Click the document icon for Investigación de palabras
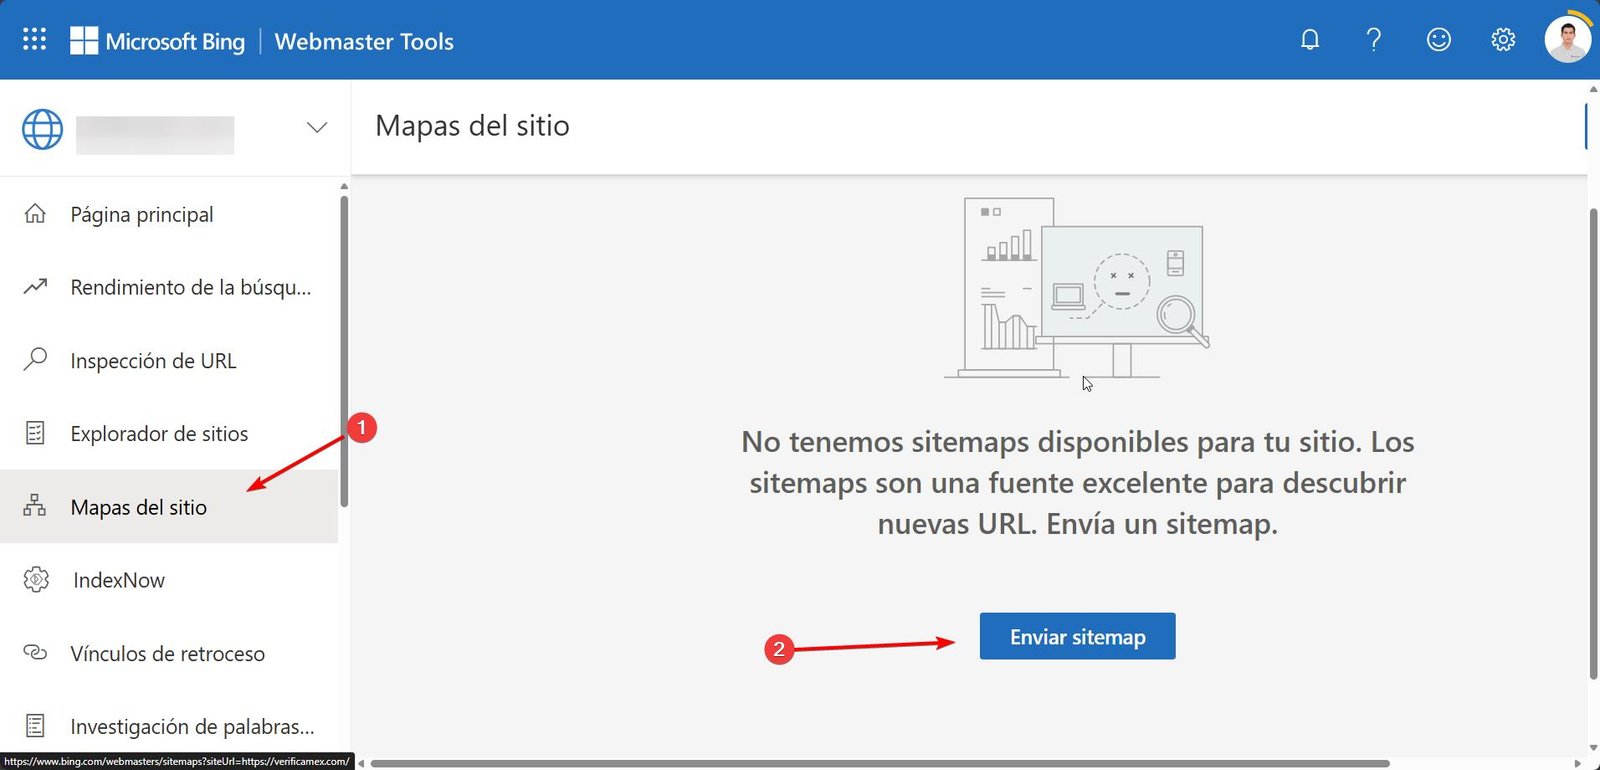 tap(35, 725)
